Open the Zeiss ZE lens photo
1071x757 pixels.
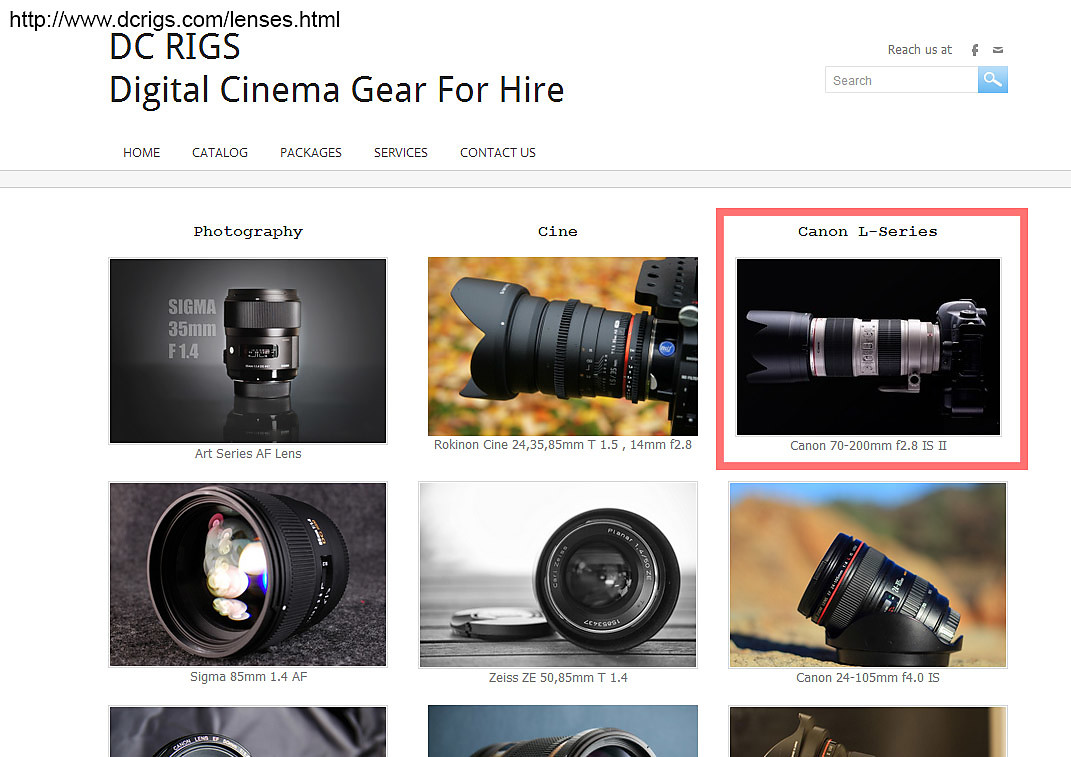point(558,574)
